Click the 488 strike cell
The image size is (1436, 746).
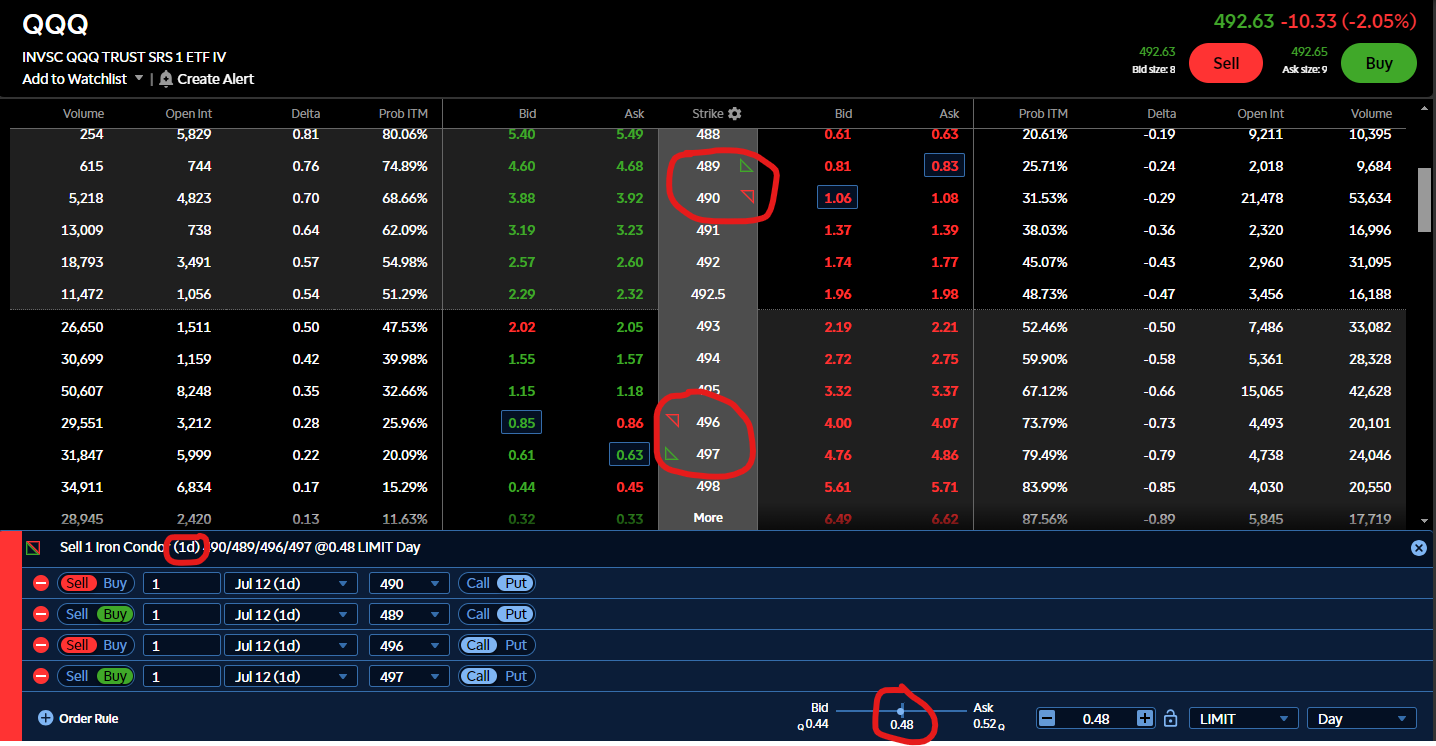(708, 134)
